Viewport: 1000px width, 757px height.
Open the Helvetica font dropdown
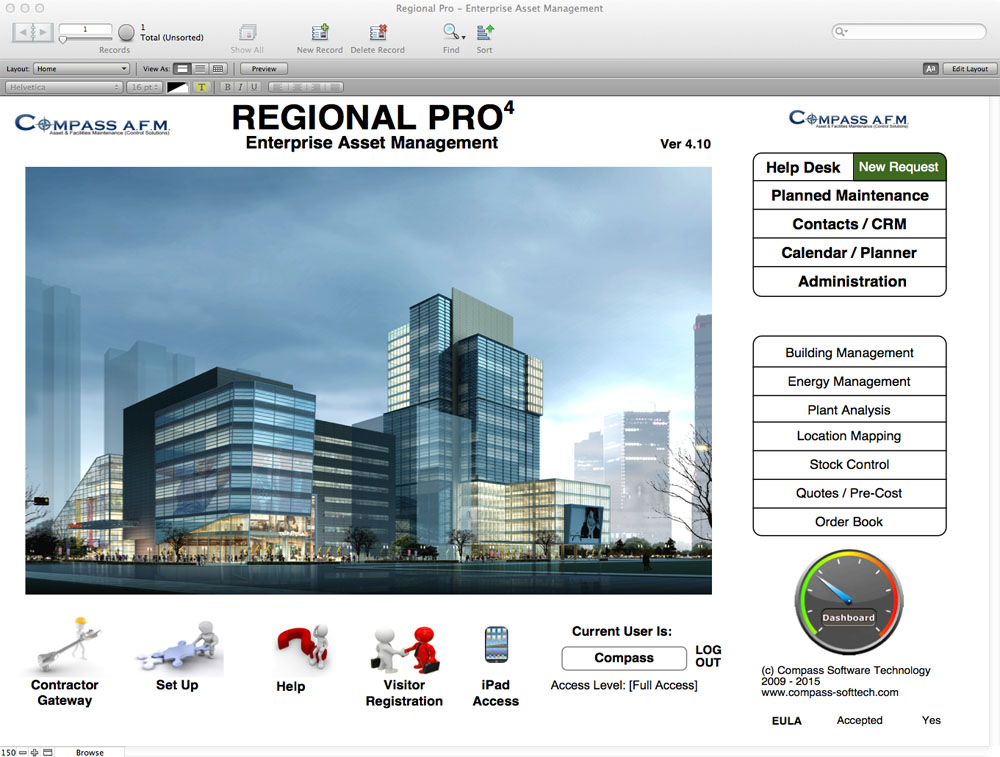64,87
